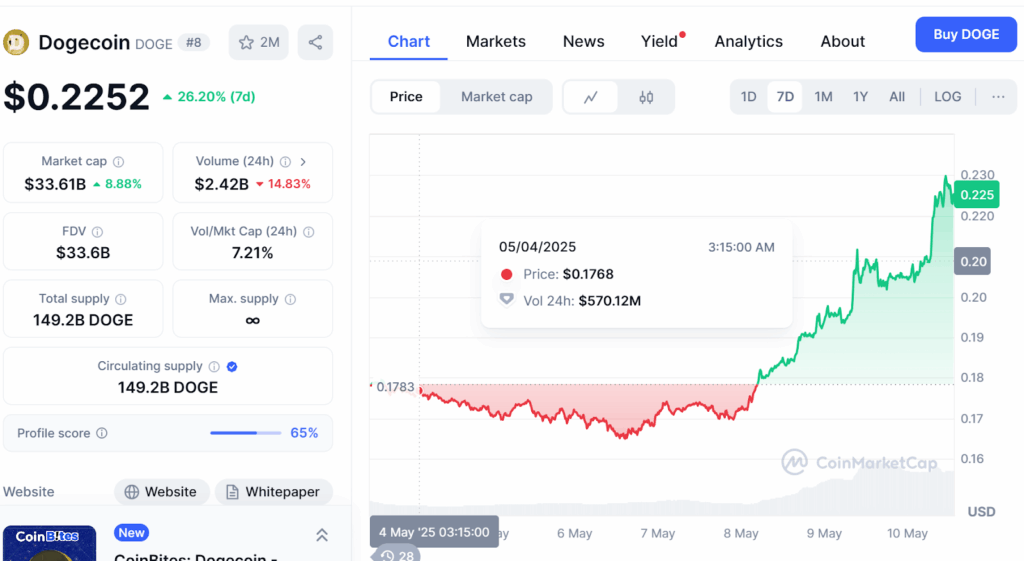The image size is (1024, 561).
Task: Switch to the Analytics tab
Action: [748, 41]
